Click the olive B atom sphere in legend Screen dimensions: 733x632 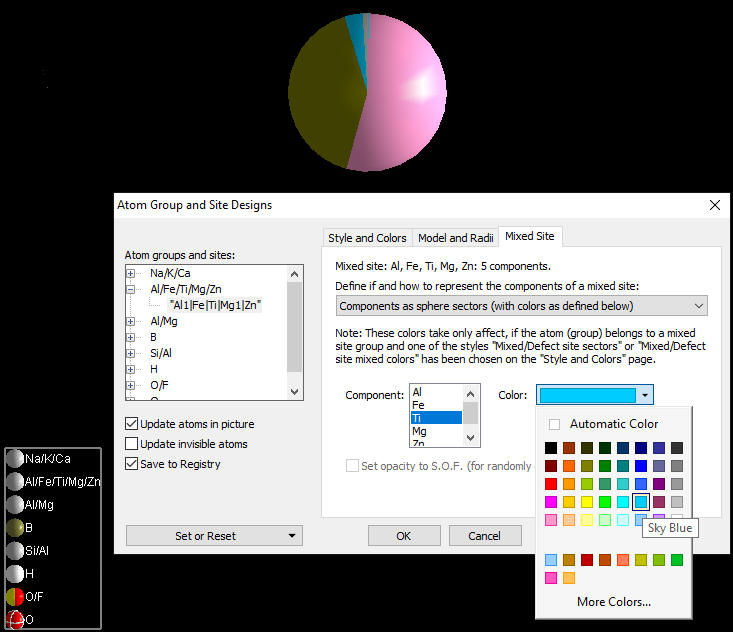pos(15,527)
